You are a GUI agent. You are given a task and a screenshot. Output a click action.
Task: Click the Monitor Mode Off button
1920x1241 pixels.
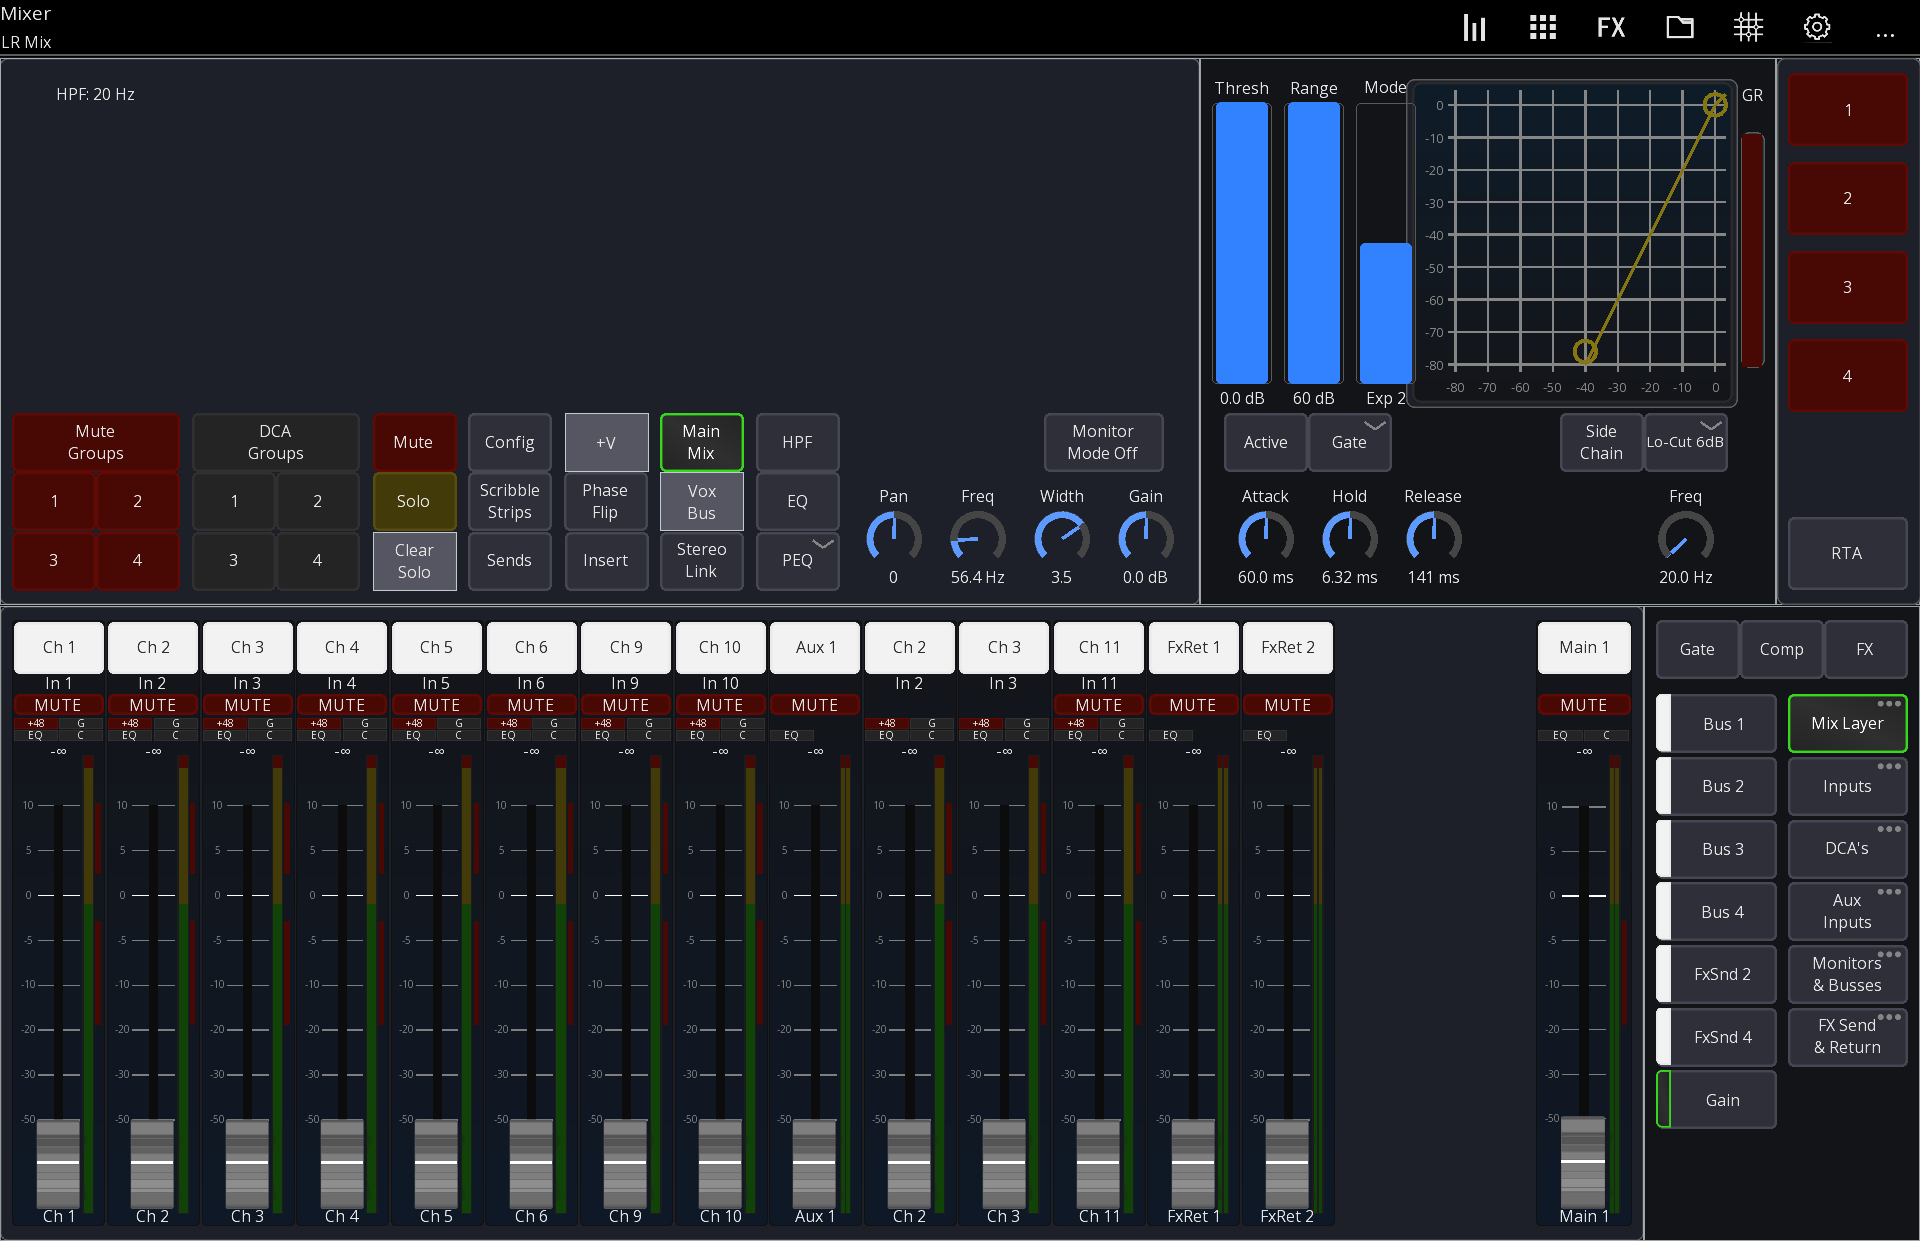pyautogui.click(x=1103, y=442)
